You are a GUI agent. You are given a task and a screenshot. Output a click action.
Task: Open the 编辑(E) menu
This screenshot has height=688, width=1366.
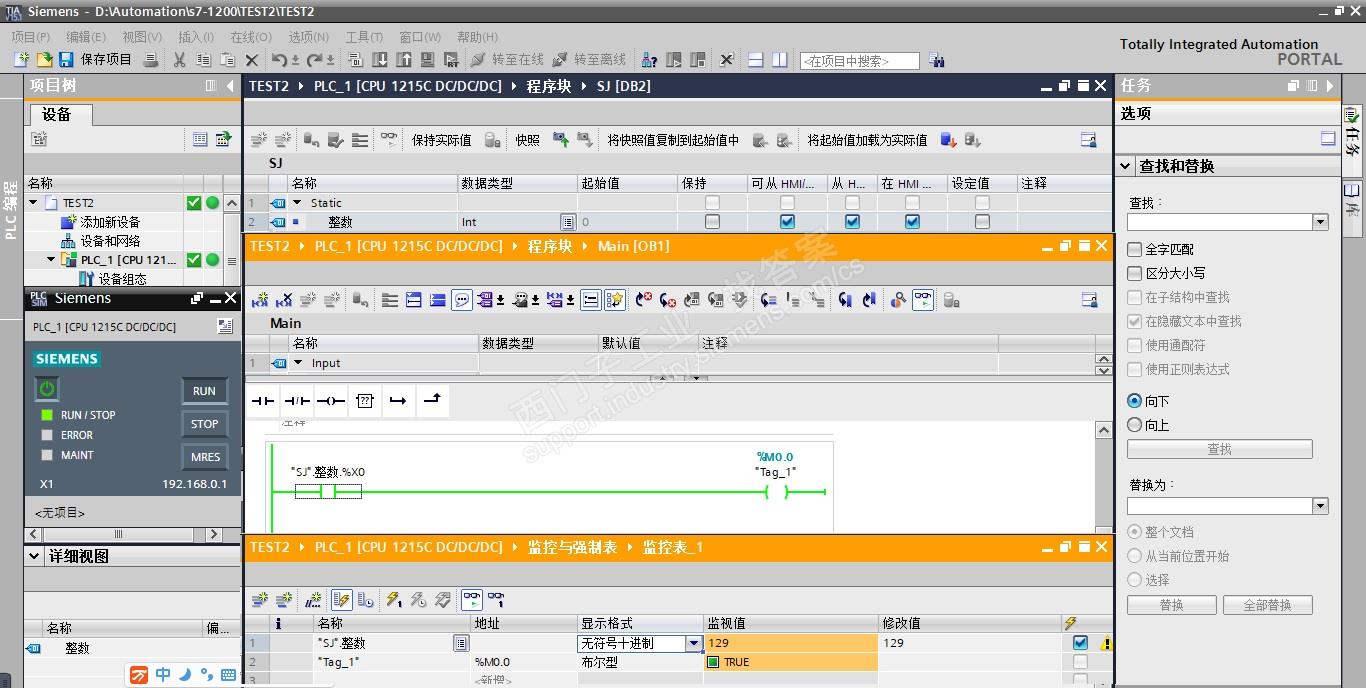point(85,37)
